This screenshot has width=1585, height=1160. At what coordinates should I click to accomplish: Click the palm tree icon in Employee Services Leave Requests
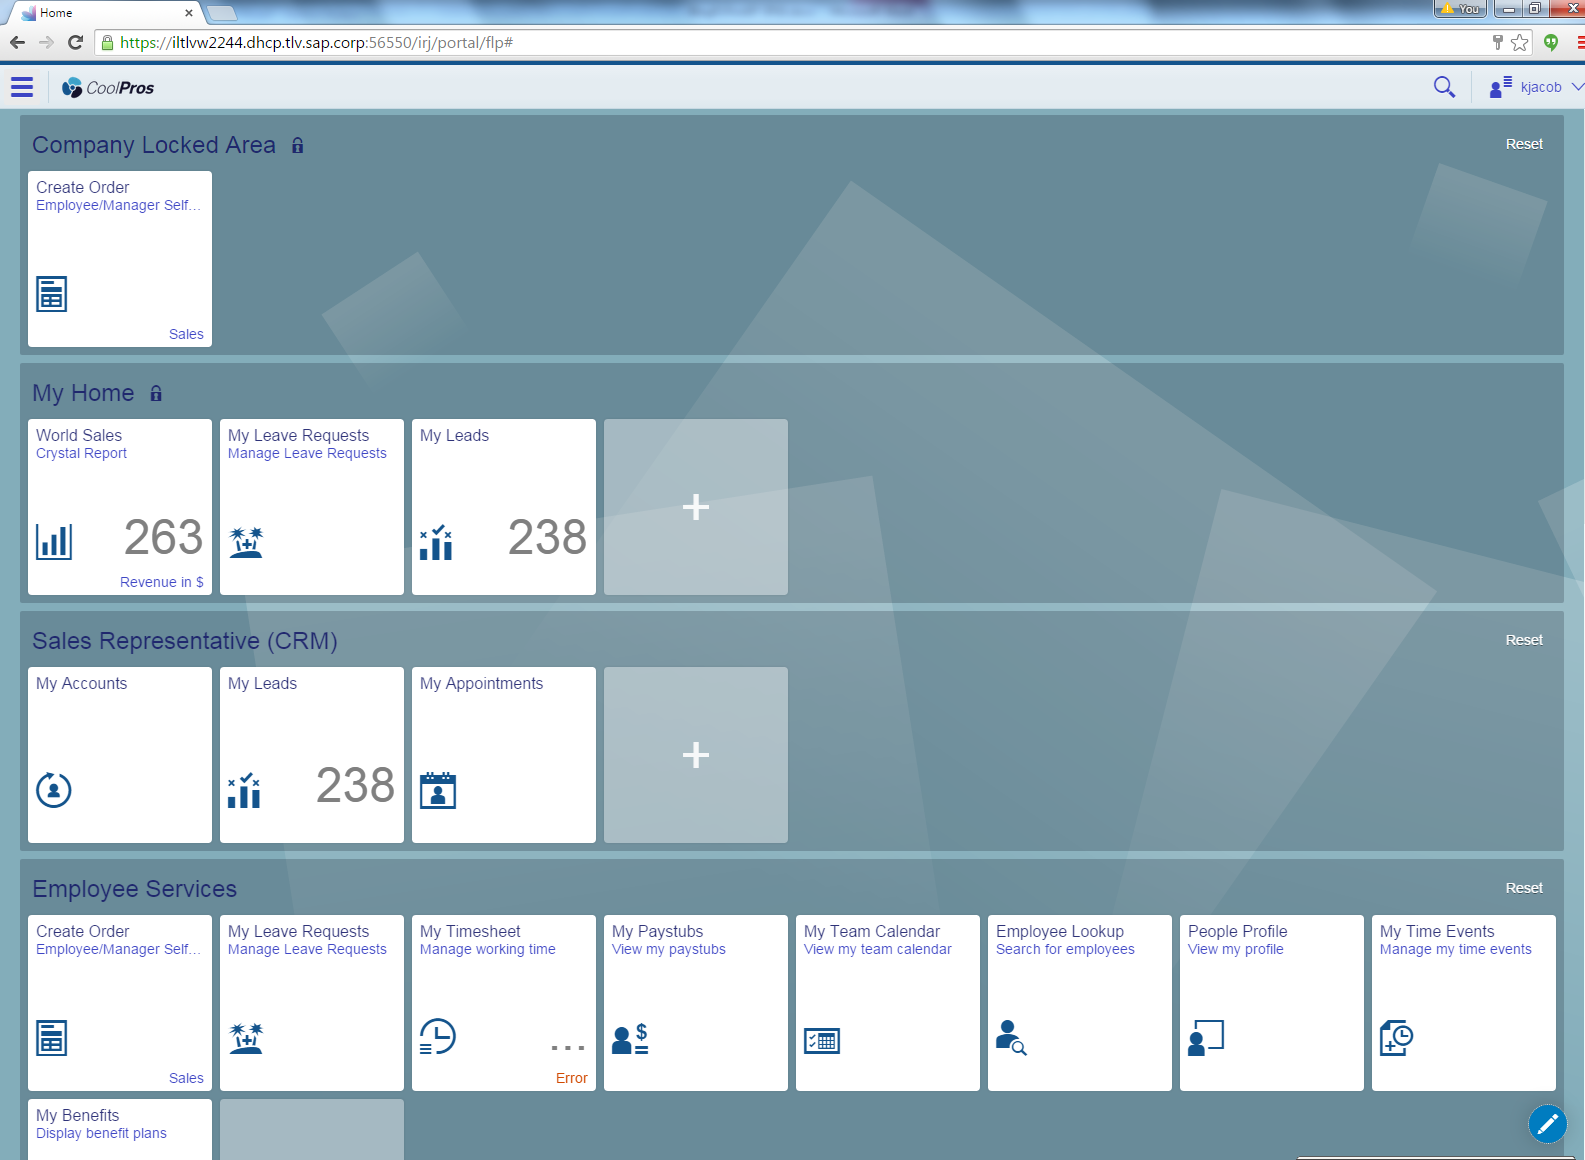click(246, 1038)
